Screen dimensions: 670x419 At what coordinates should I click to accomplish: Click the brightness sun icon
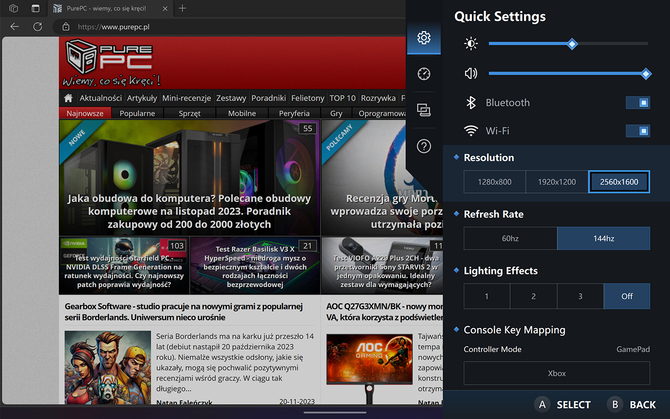(x=471, y=44)
